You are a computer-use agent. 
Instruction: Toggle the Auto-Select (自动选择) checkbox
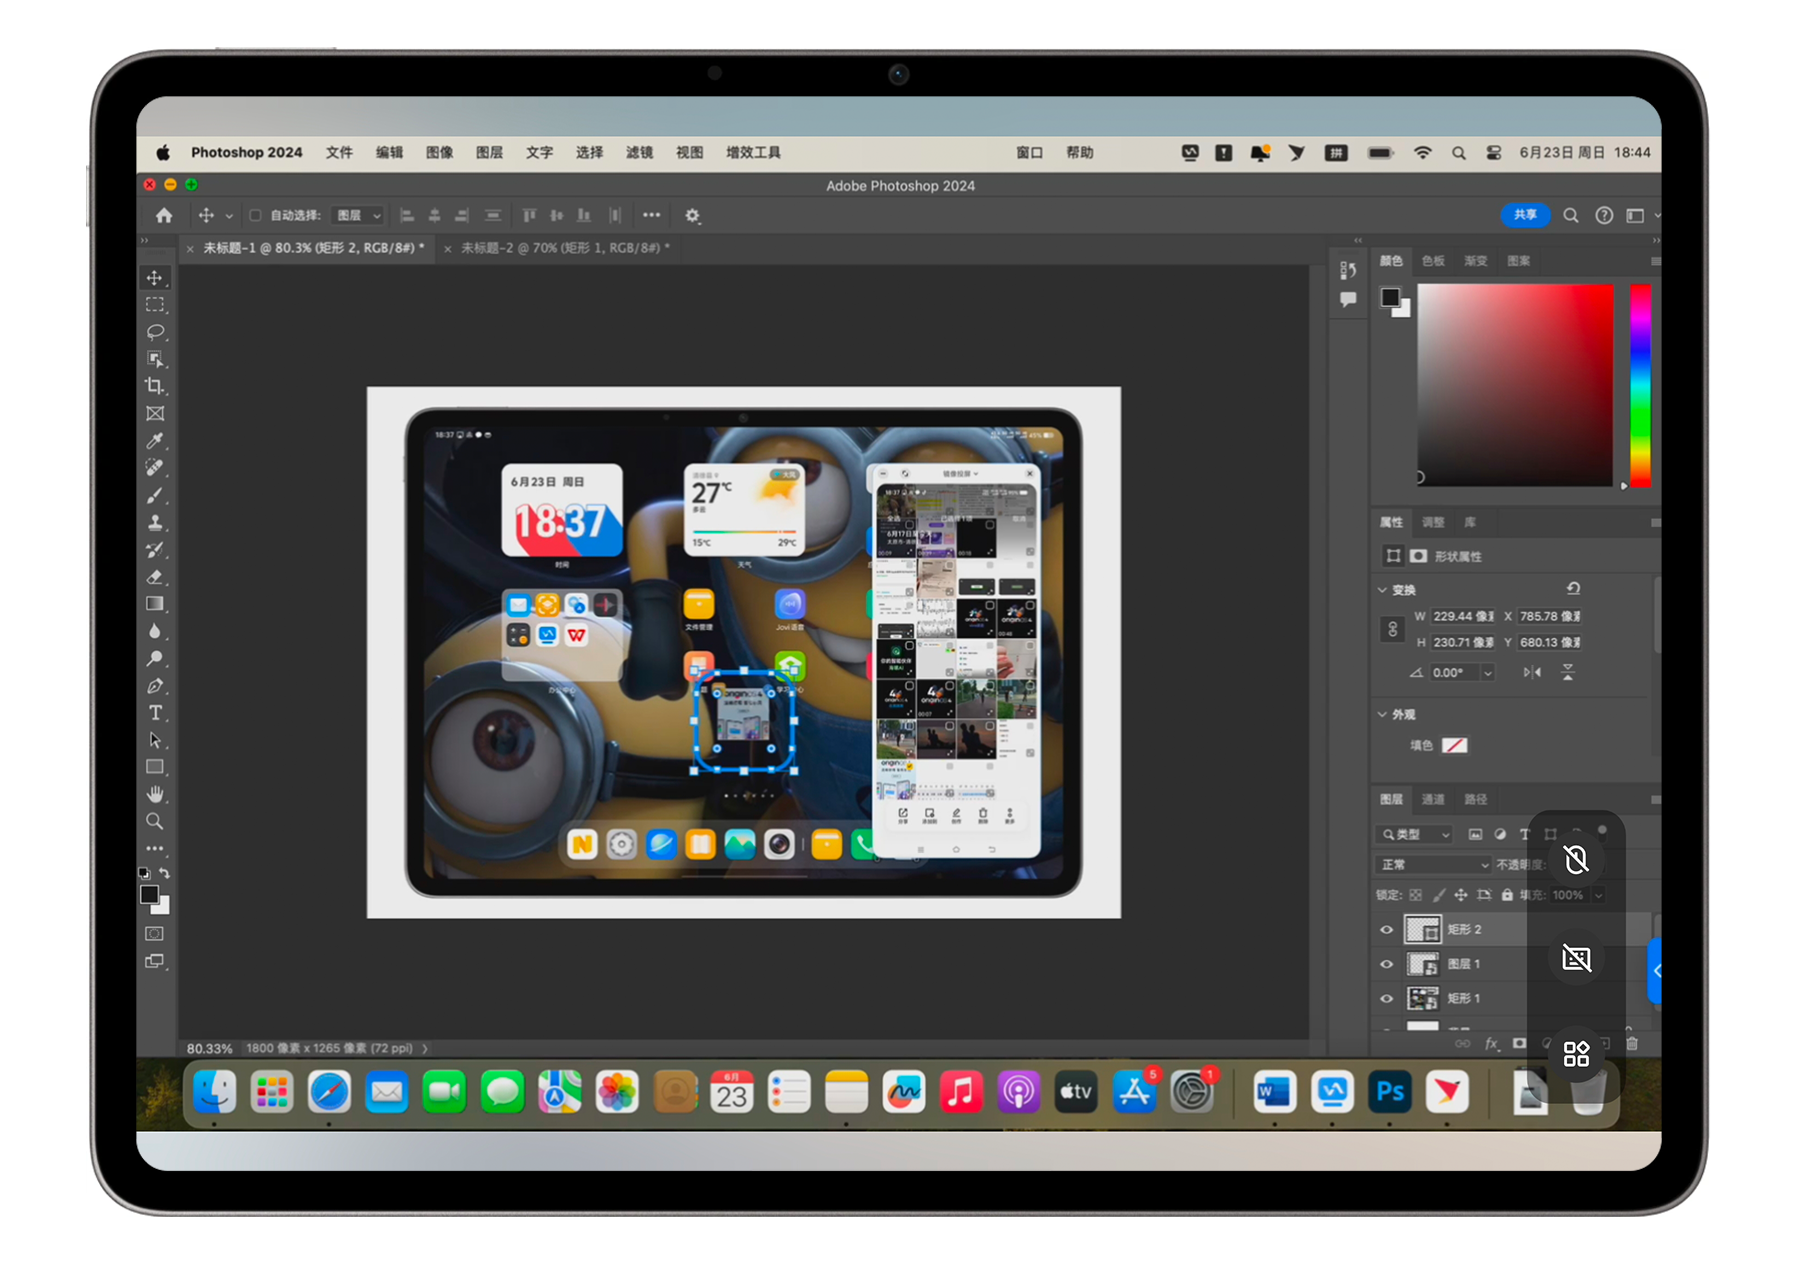255,215
